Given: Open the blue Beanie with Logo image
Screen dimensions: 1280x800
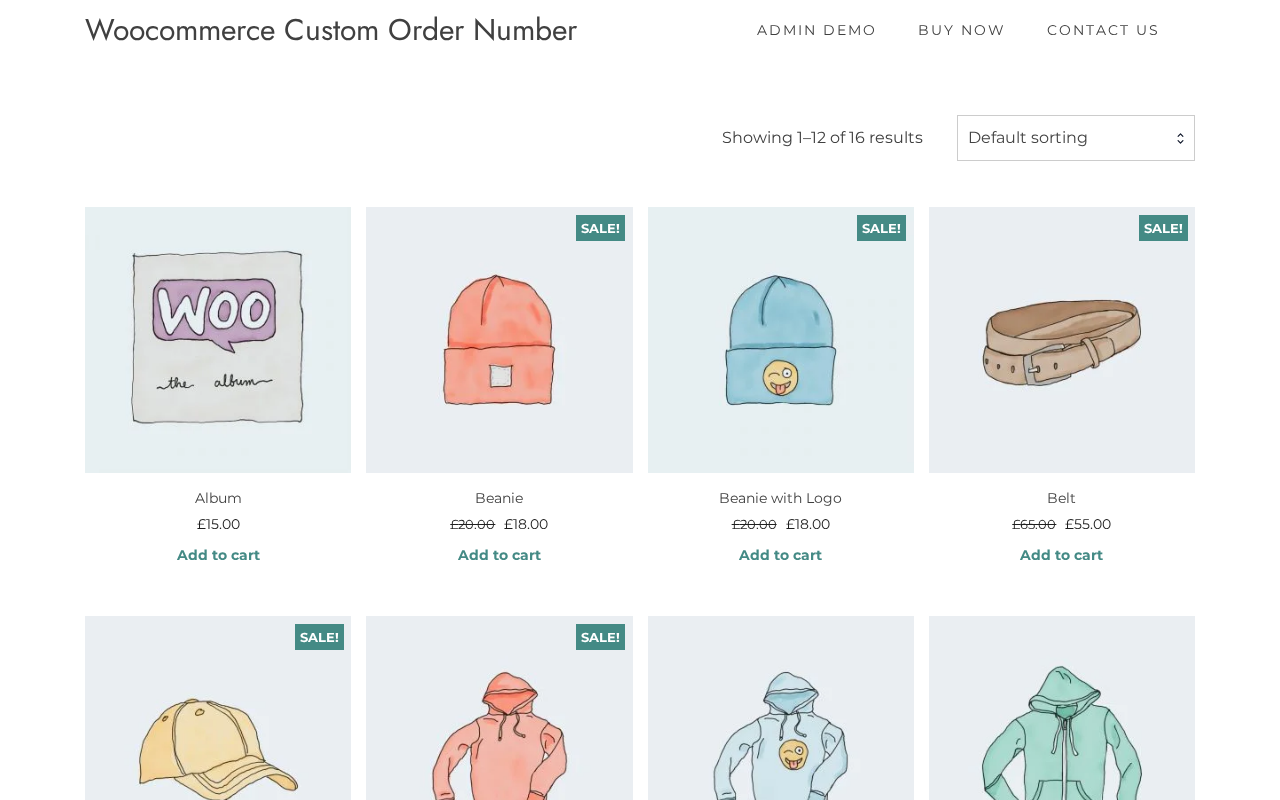Looking at the screenshot, I should [x=780, y=340].
